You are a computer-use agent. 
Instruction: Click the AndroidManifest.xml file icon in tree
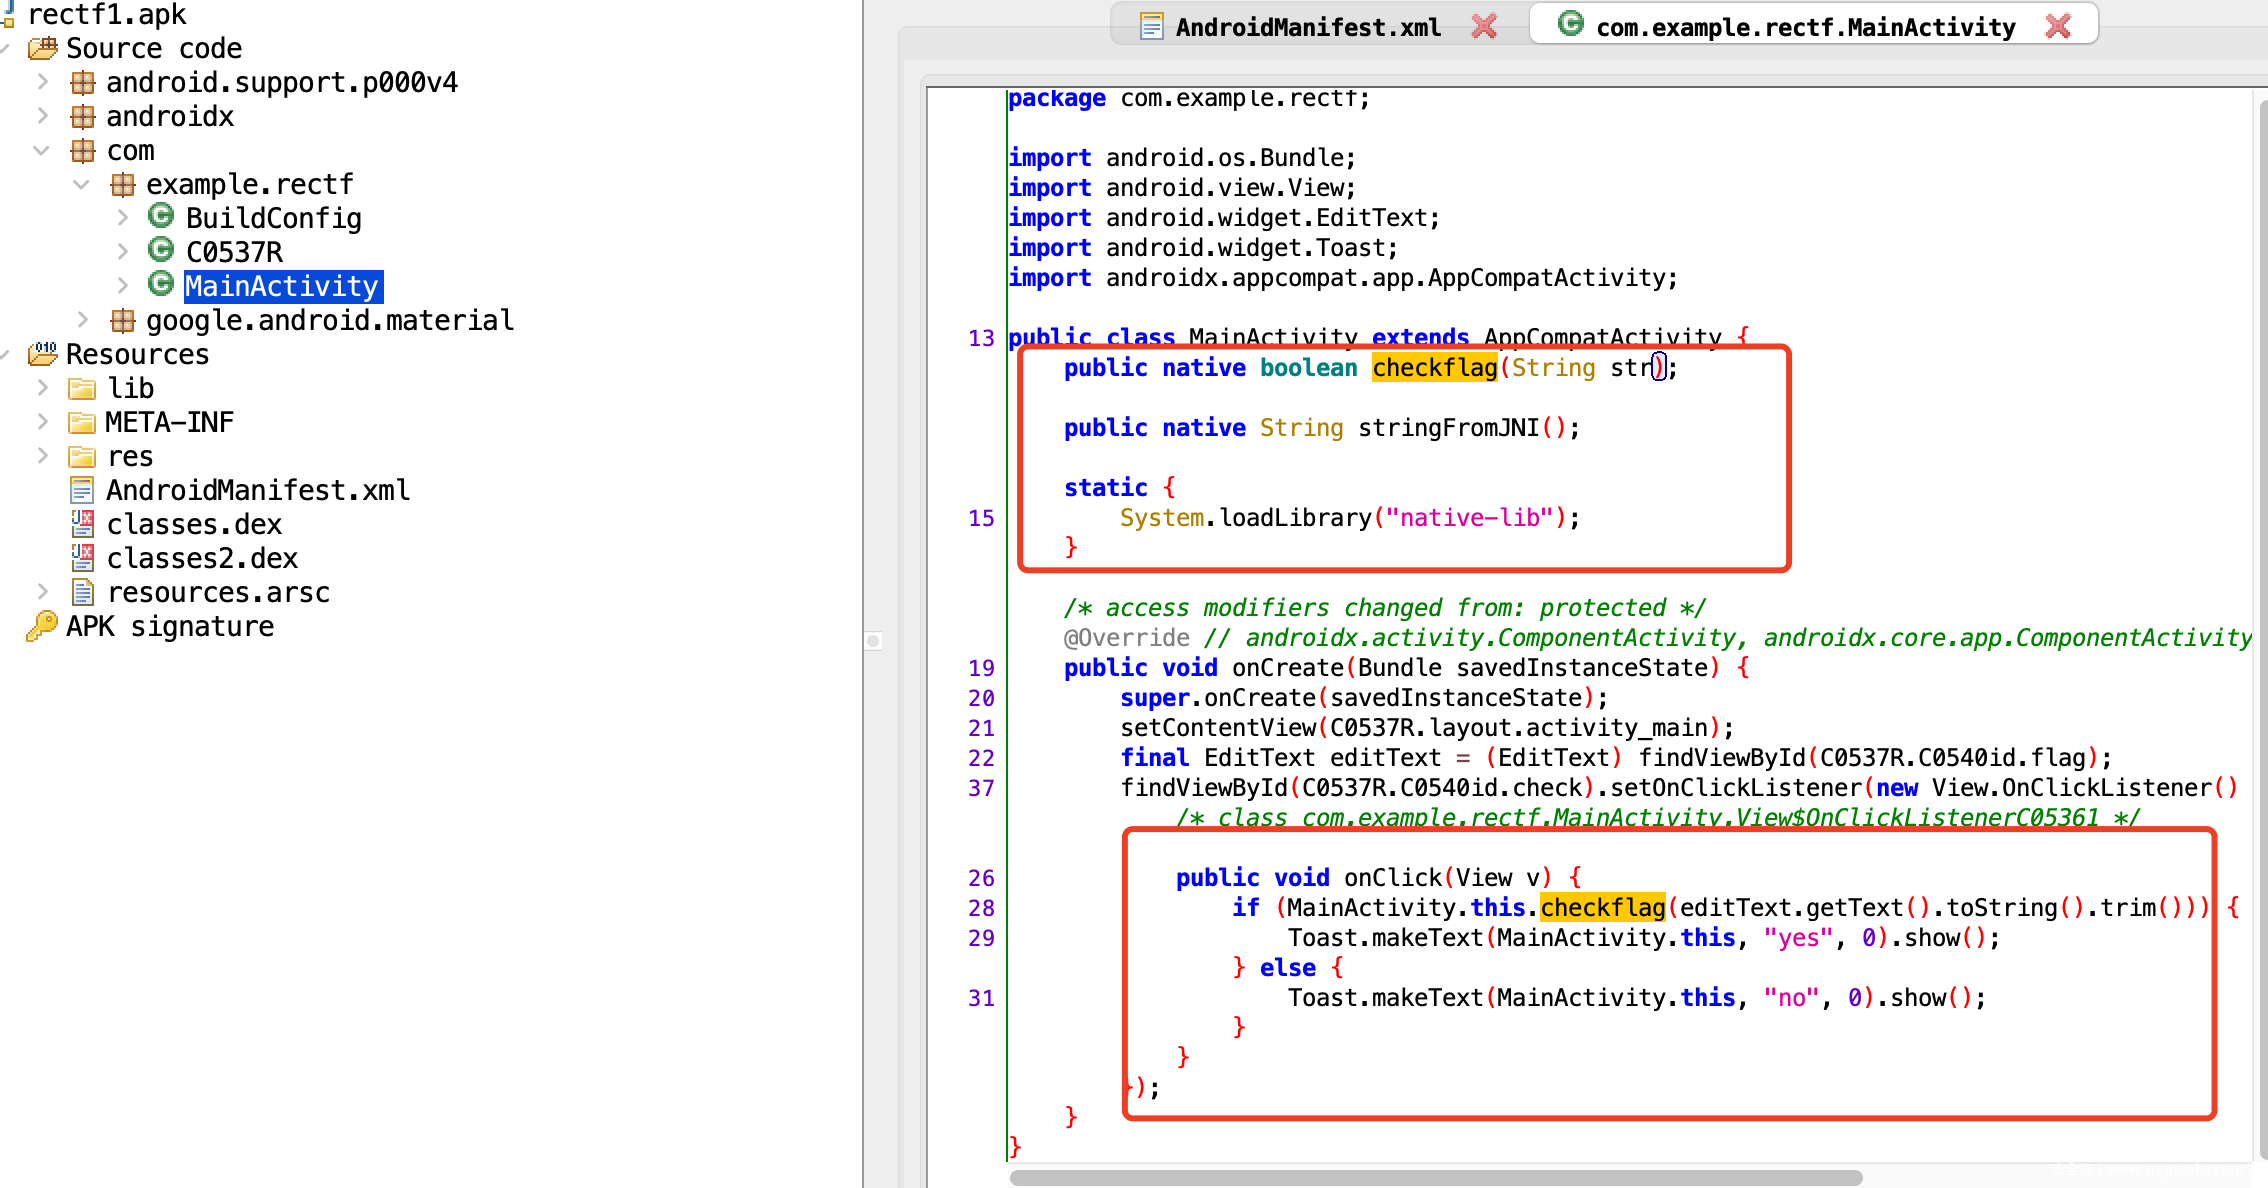coord(82,490)
